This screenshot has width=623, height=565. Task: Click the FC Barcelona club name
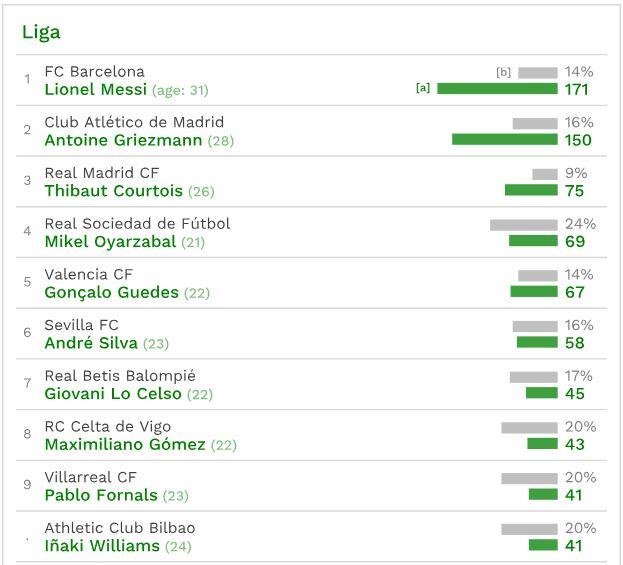pos(95,72)
